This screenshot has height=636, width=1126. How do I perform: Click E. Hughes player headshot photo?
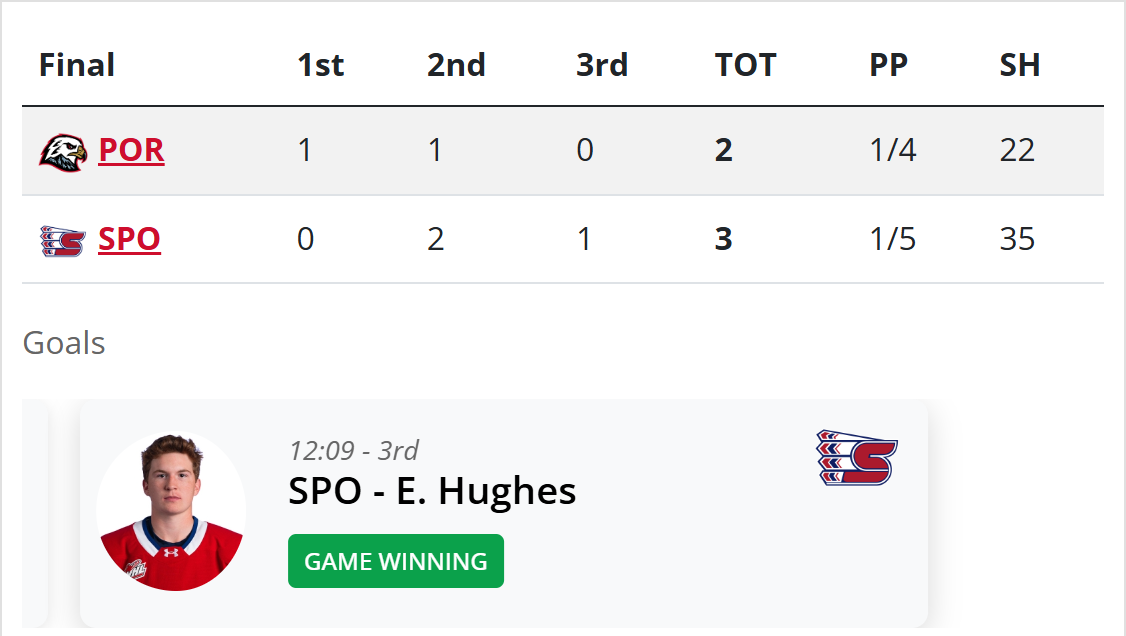coord(171,512)
